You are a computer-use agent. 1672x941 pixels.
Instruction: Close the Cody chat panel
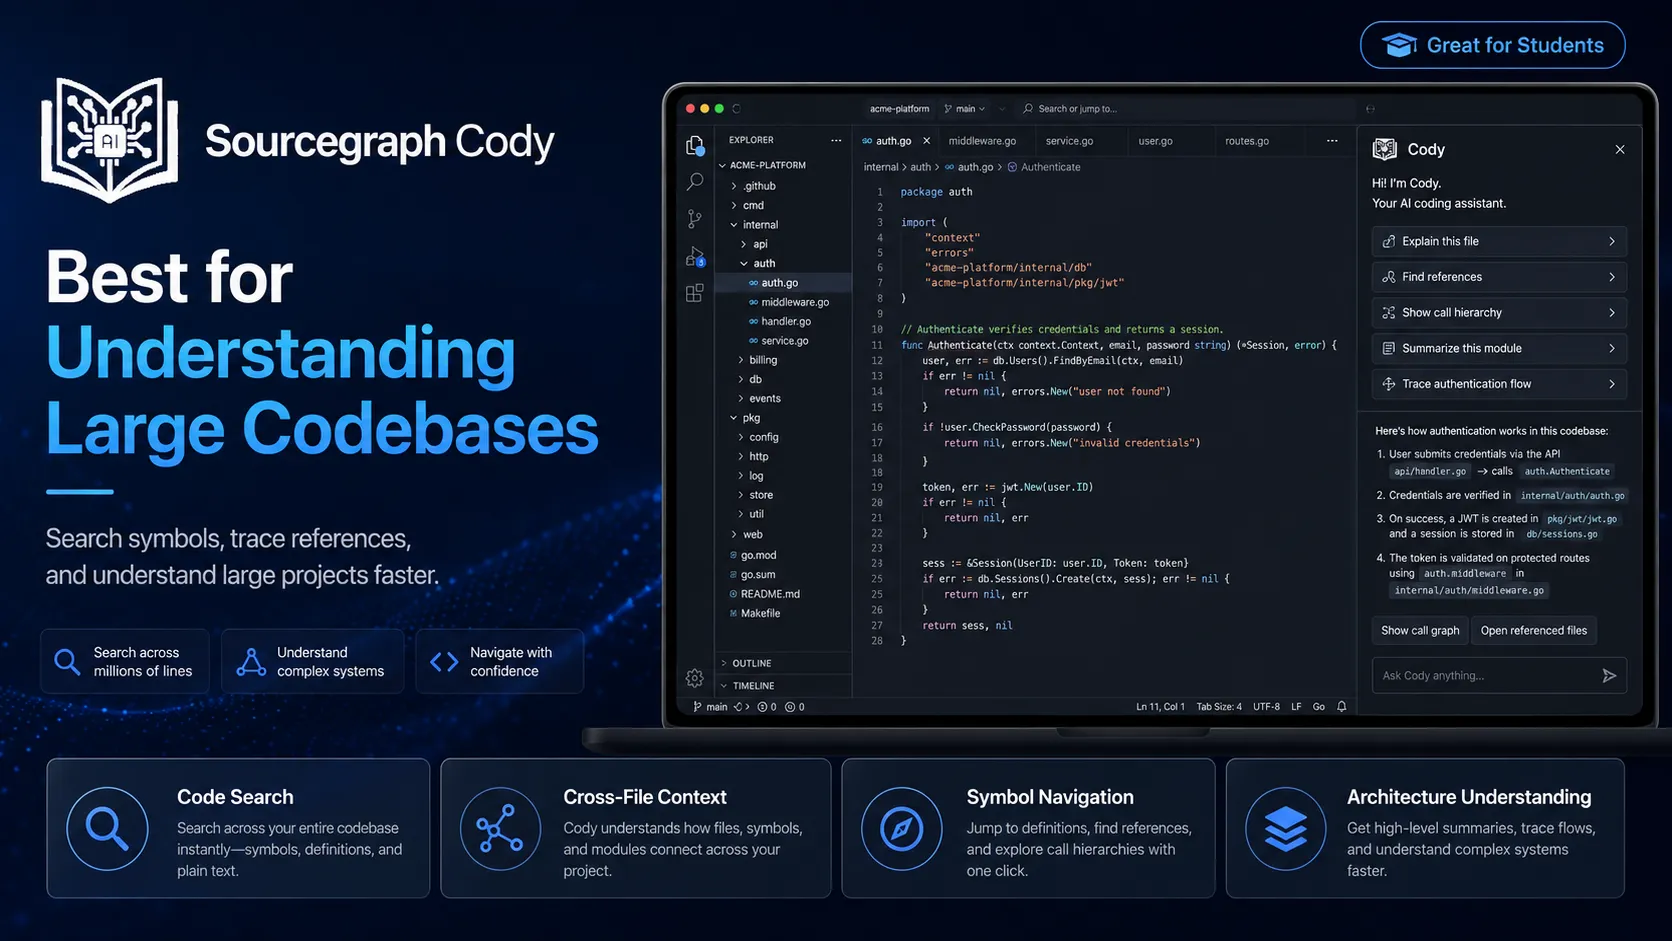1620,149
